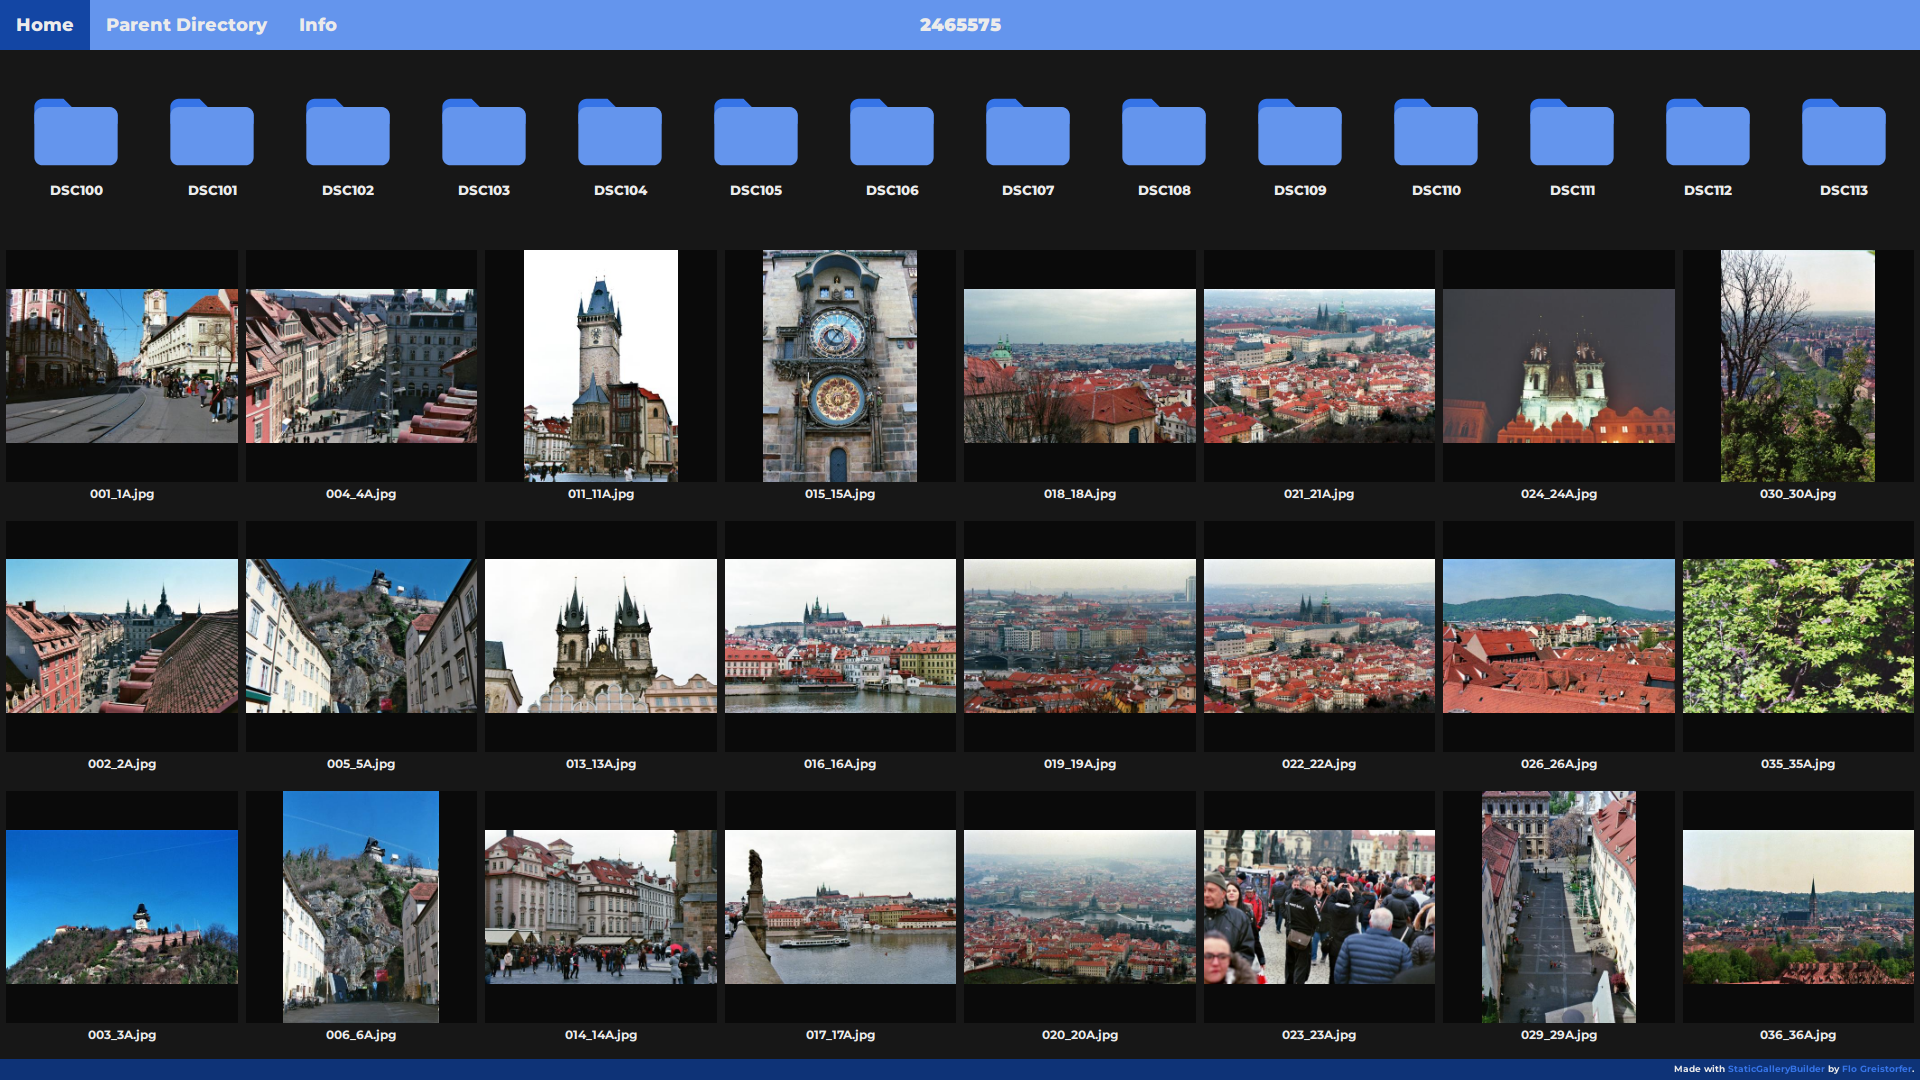Navigate to the Parent Directory

(187, 25)
